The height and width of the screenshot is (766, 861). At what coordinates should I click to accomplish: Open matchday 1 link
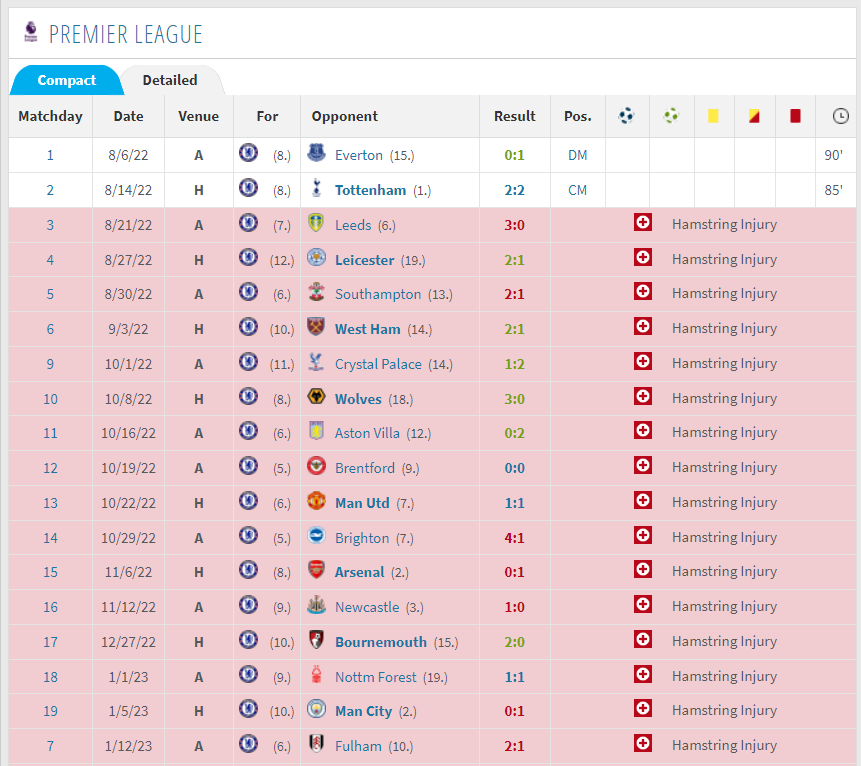[50, 155]
